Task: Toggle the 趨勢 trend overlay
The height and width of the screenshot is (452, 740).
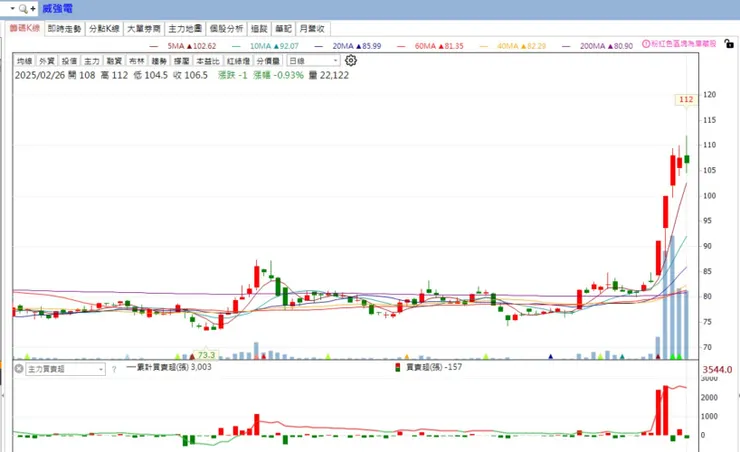Action: point(159,61)
